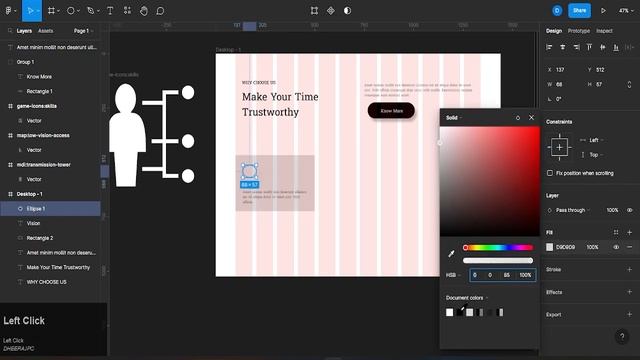Select the Ellipse 1 layer
Image resolution: width=640 pixels, height=360 pixels.
50,209
